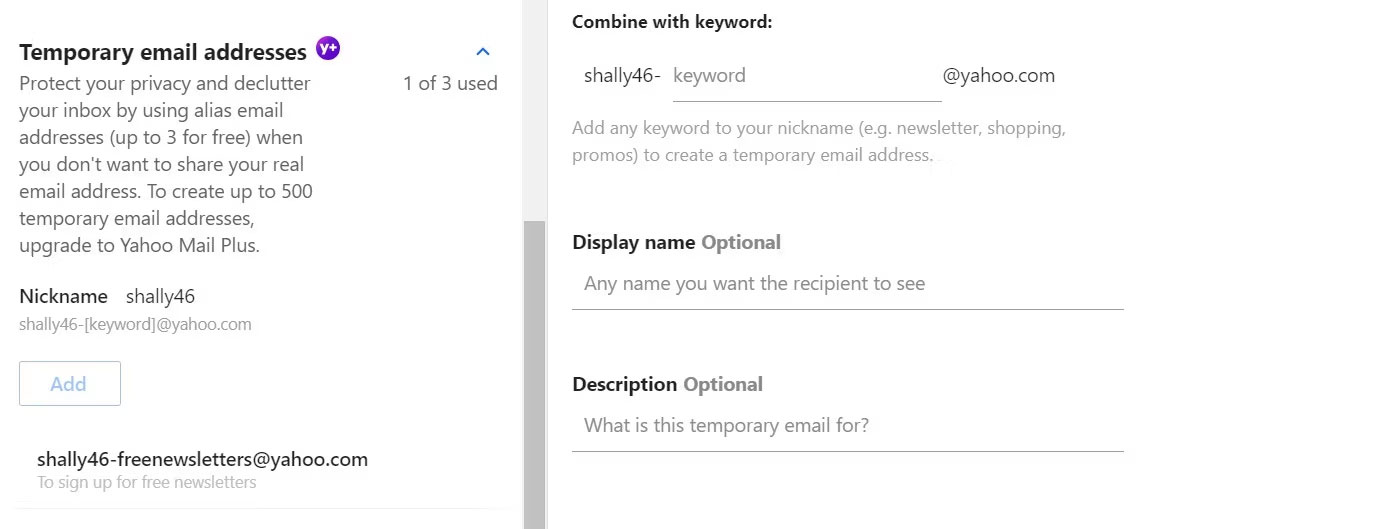Click the '@yahoo.com' domain suffix
This screenshot has width=1383, height=529.
[999, 75]
